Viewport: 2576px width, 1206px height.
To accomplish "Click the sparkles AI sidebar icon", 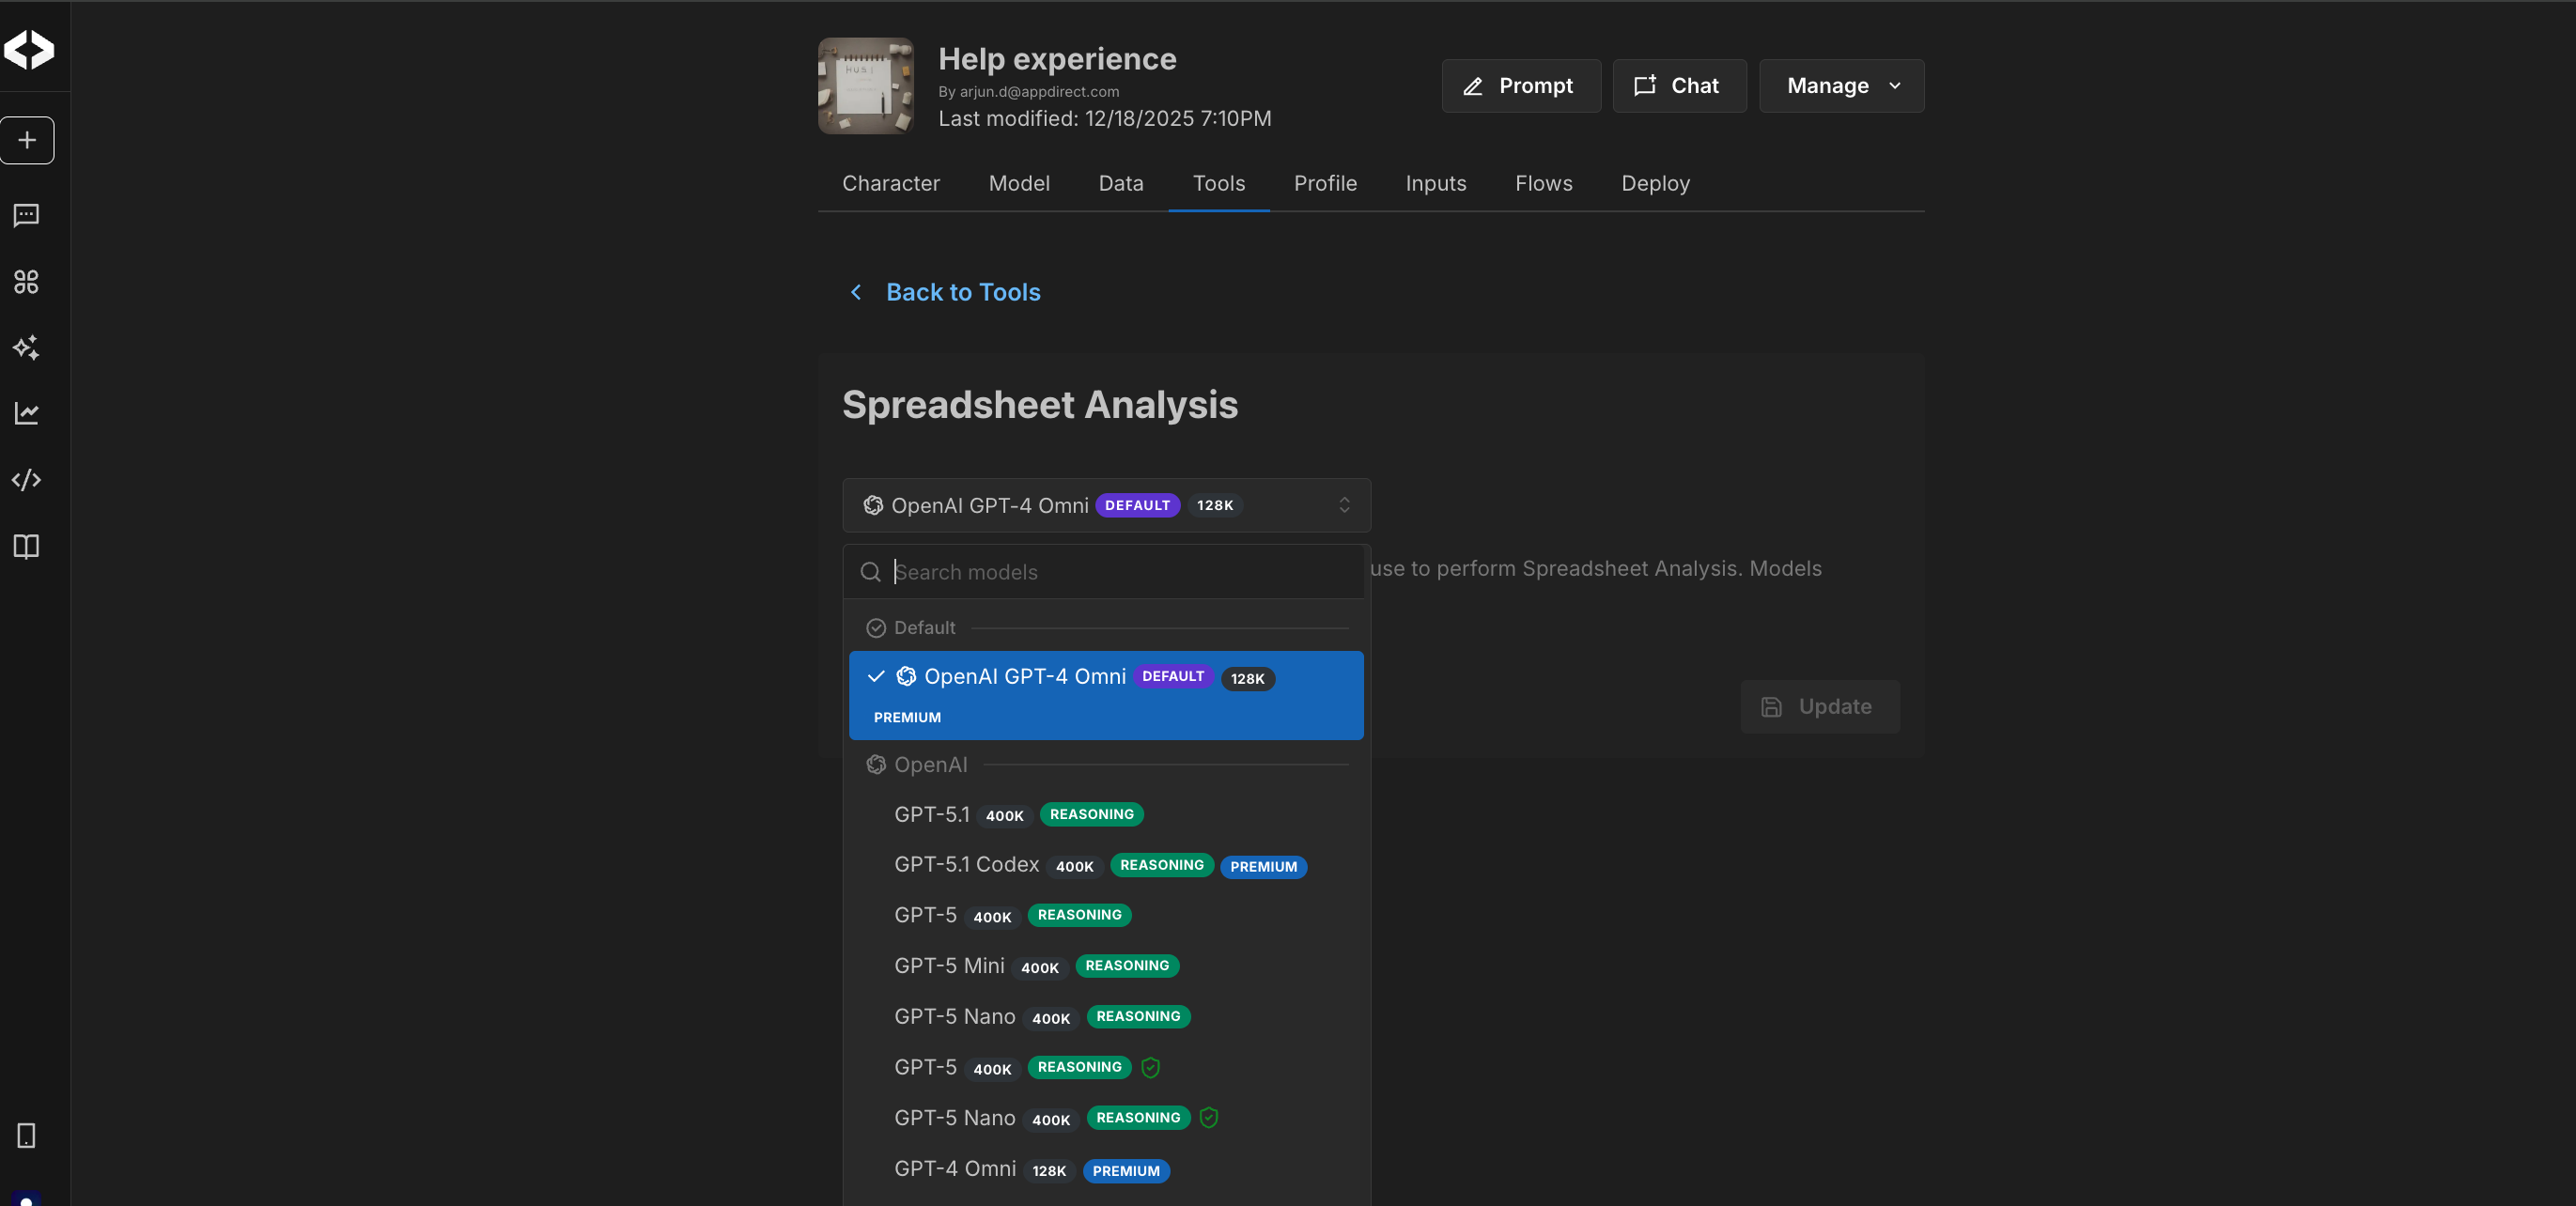I will [27, 348].
